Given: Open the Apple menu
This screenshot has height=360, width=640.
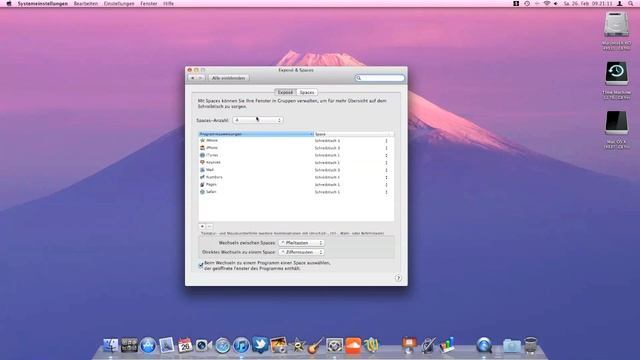Looking at the screenshot, I should (9, 3).
